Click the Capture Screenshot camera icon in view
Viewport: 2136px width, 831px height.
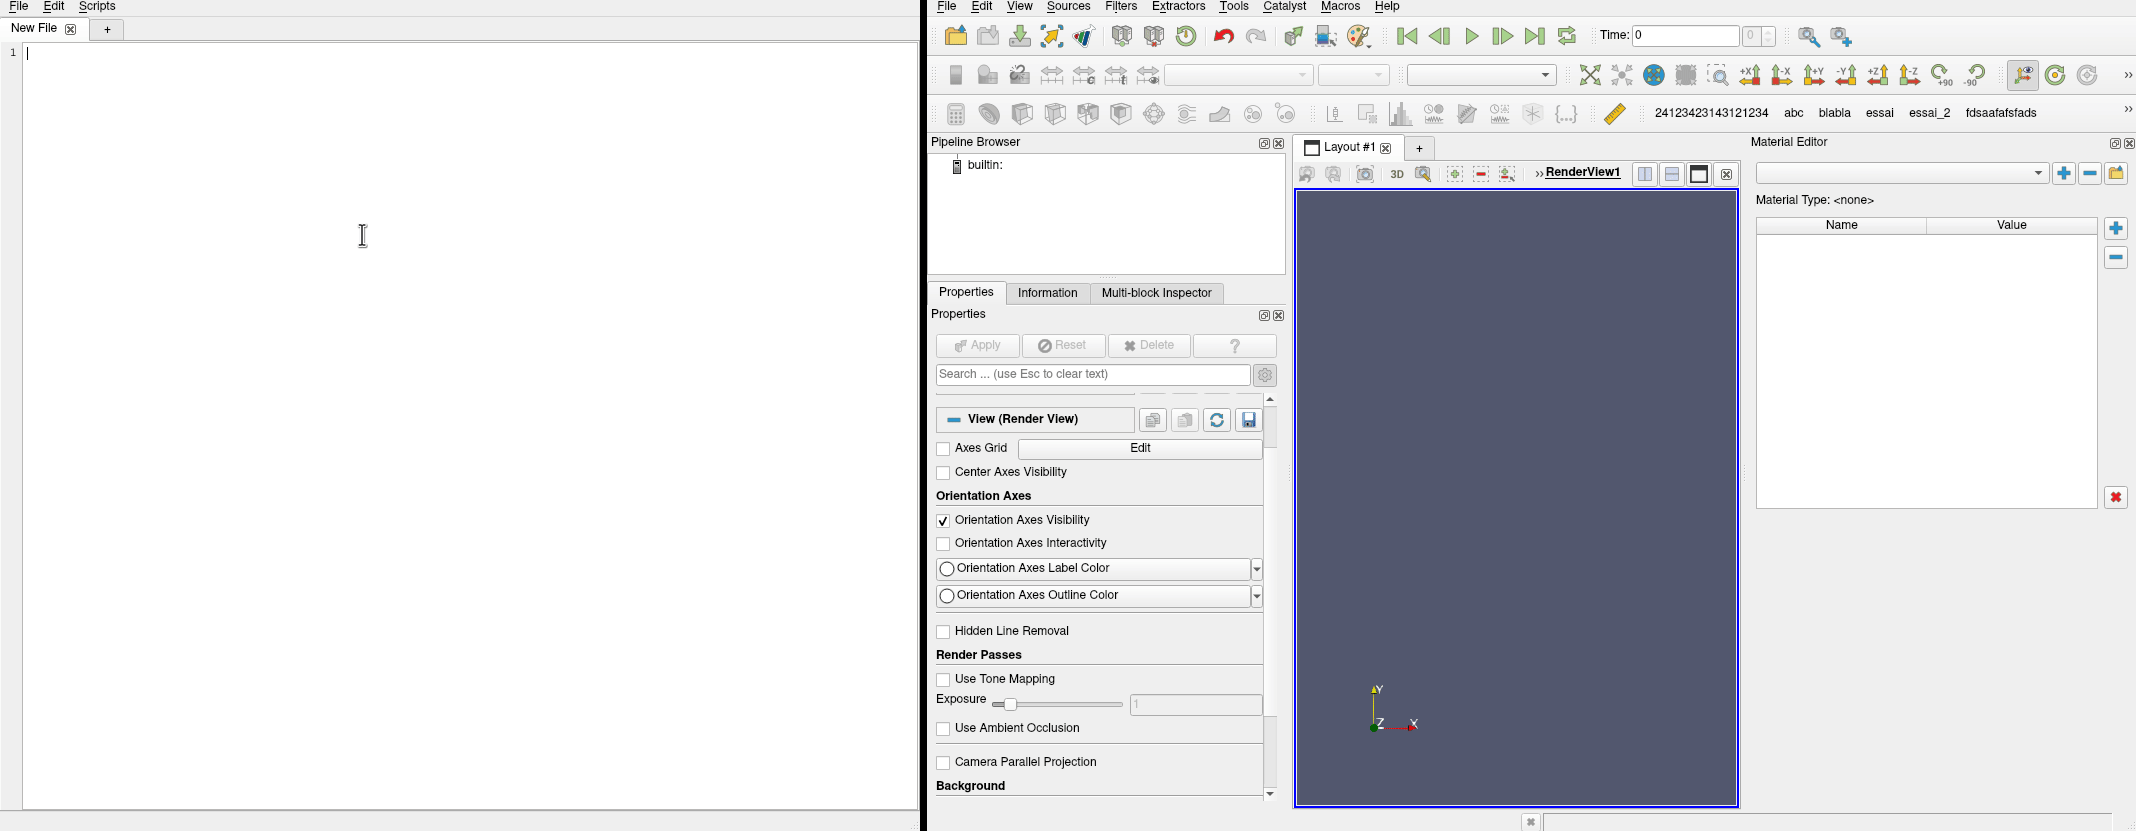pyautogui.click(x=1365, y=174)
